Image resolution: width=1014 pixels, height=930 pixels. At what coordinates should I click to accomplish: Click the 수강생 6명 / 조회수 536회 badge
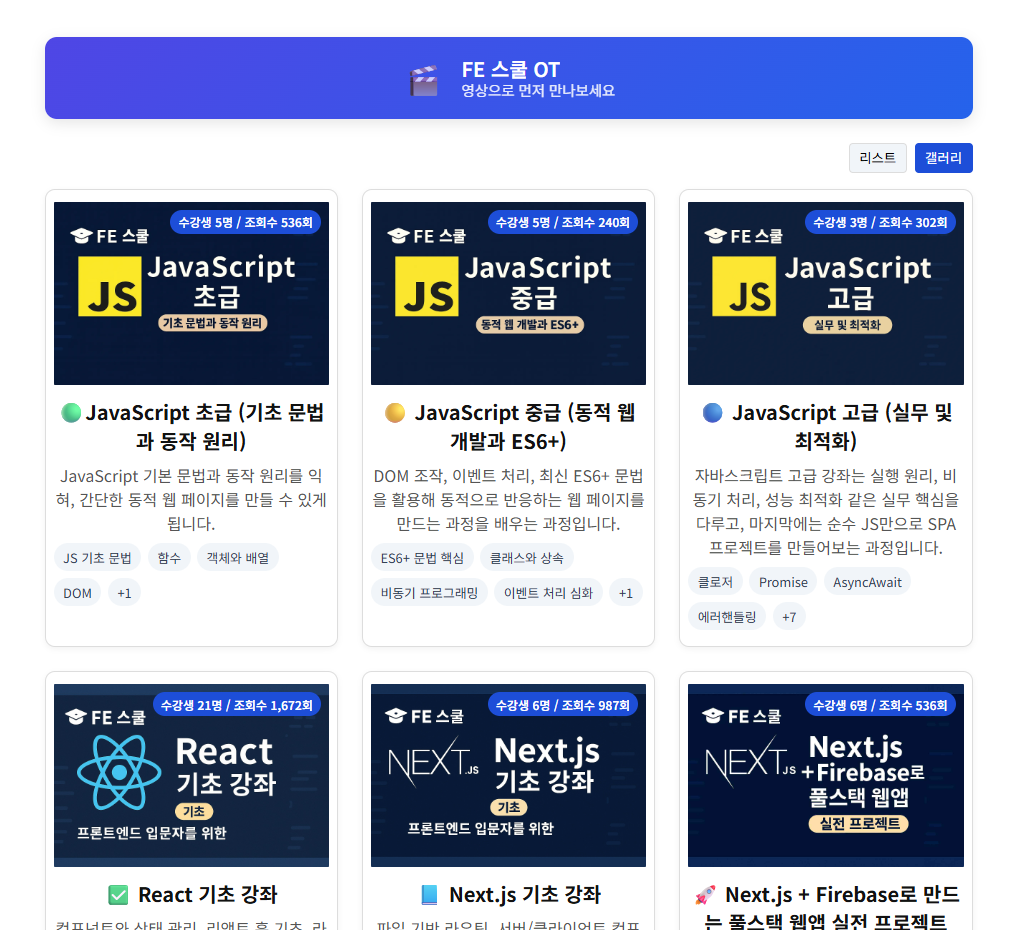coord(879,705)
